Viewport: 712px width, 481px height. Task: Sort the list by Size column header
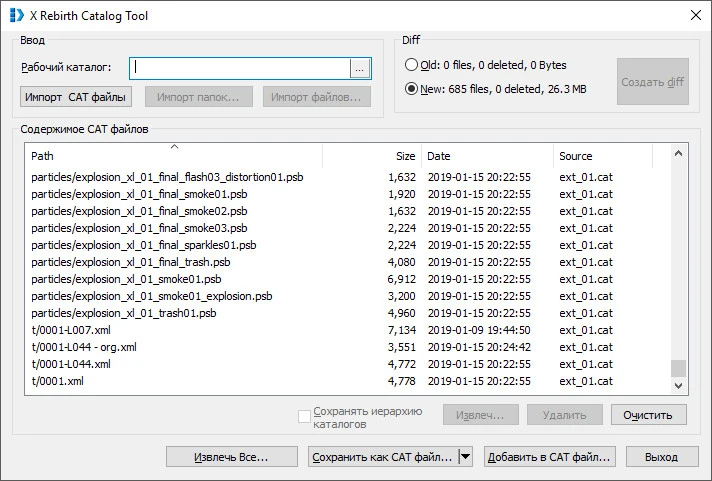(370, 156)
